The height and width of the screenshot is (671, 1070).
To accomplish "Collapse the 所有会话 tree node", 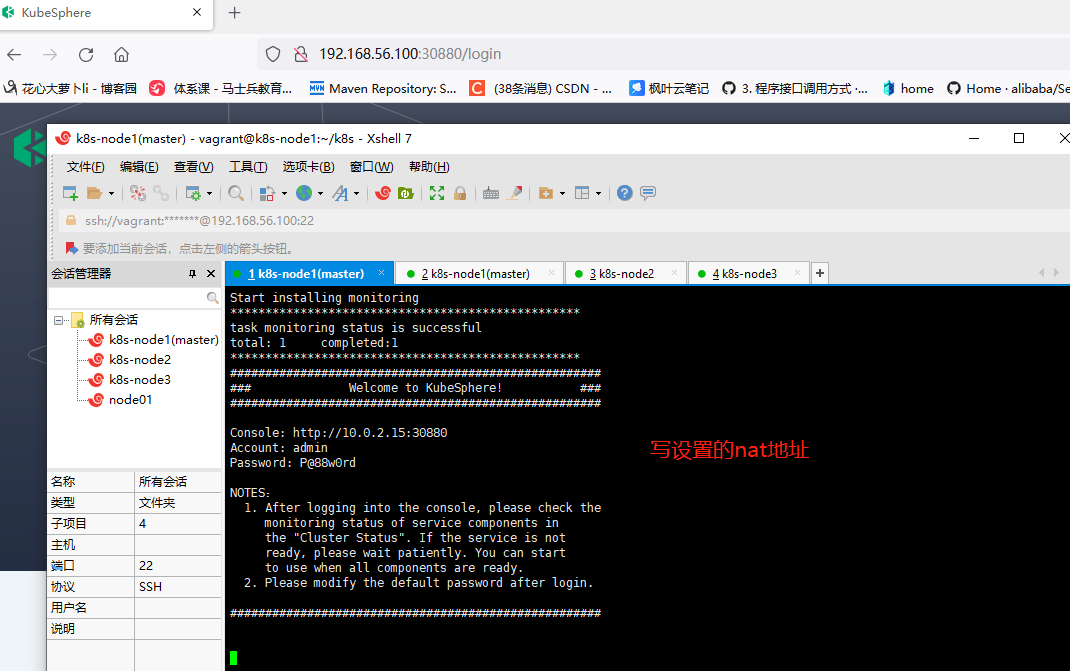I will pyautogui.click(x=59, y=320).
